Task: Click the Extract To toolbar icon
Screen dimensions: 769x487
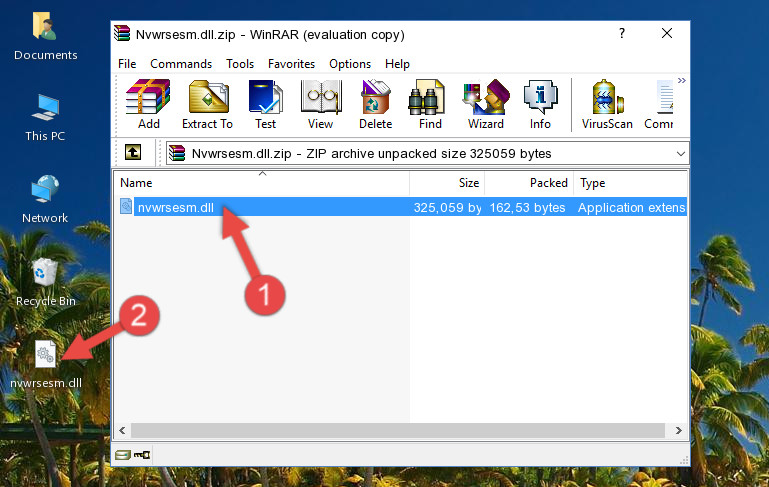Action: point(207,104)
